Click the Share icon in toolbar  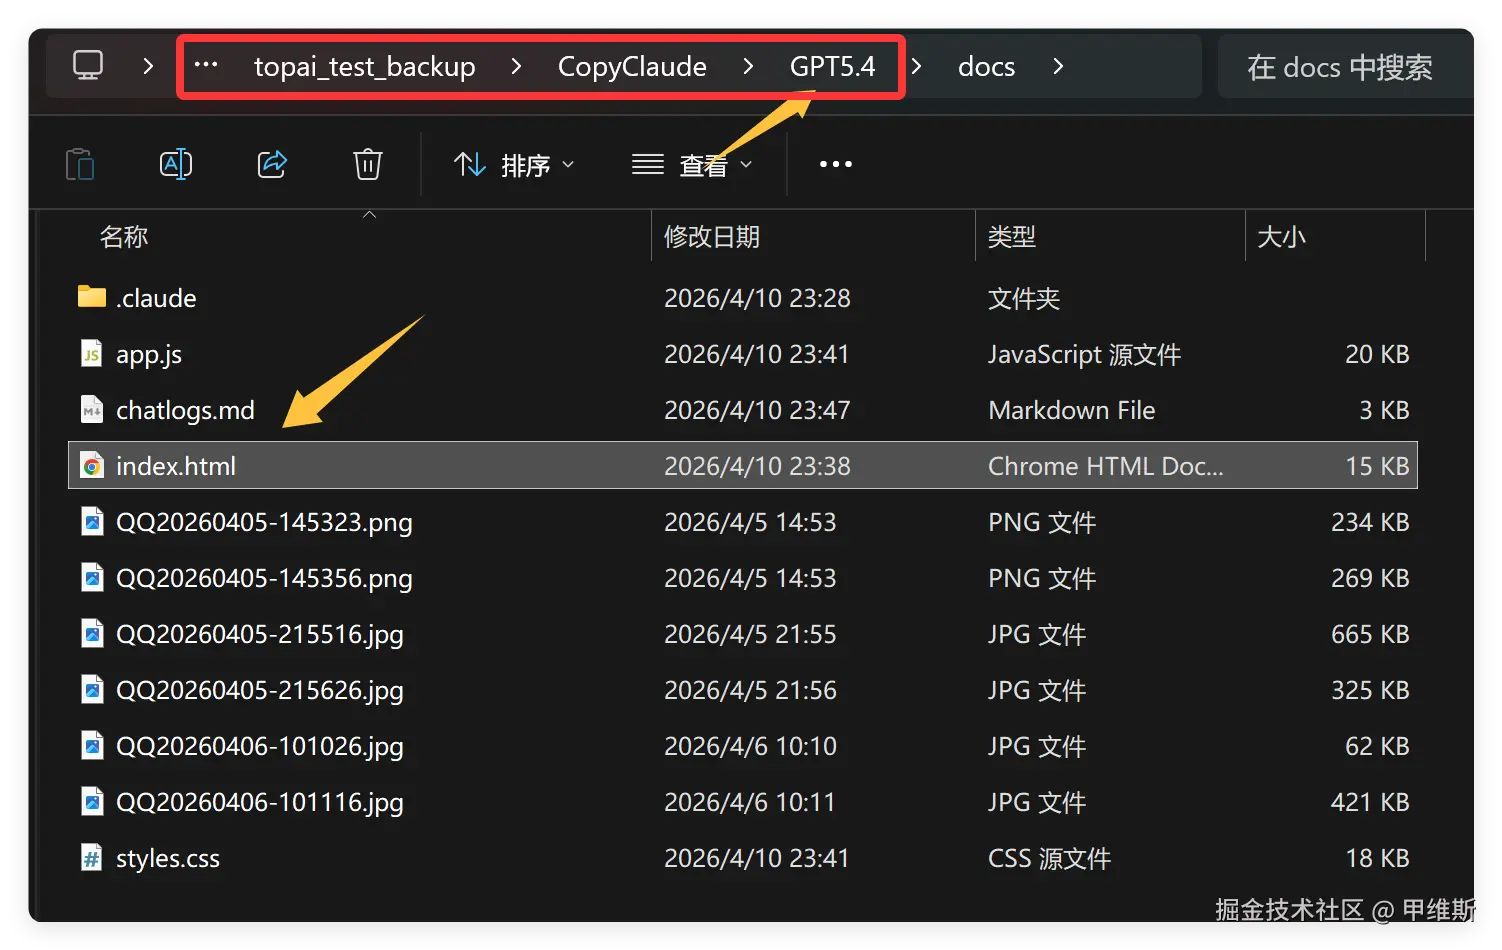point(272,164)
